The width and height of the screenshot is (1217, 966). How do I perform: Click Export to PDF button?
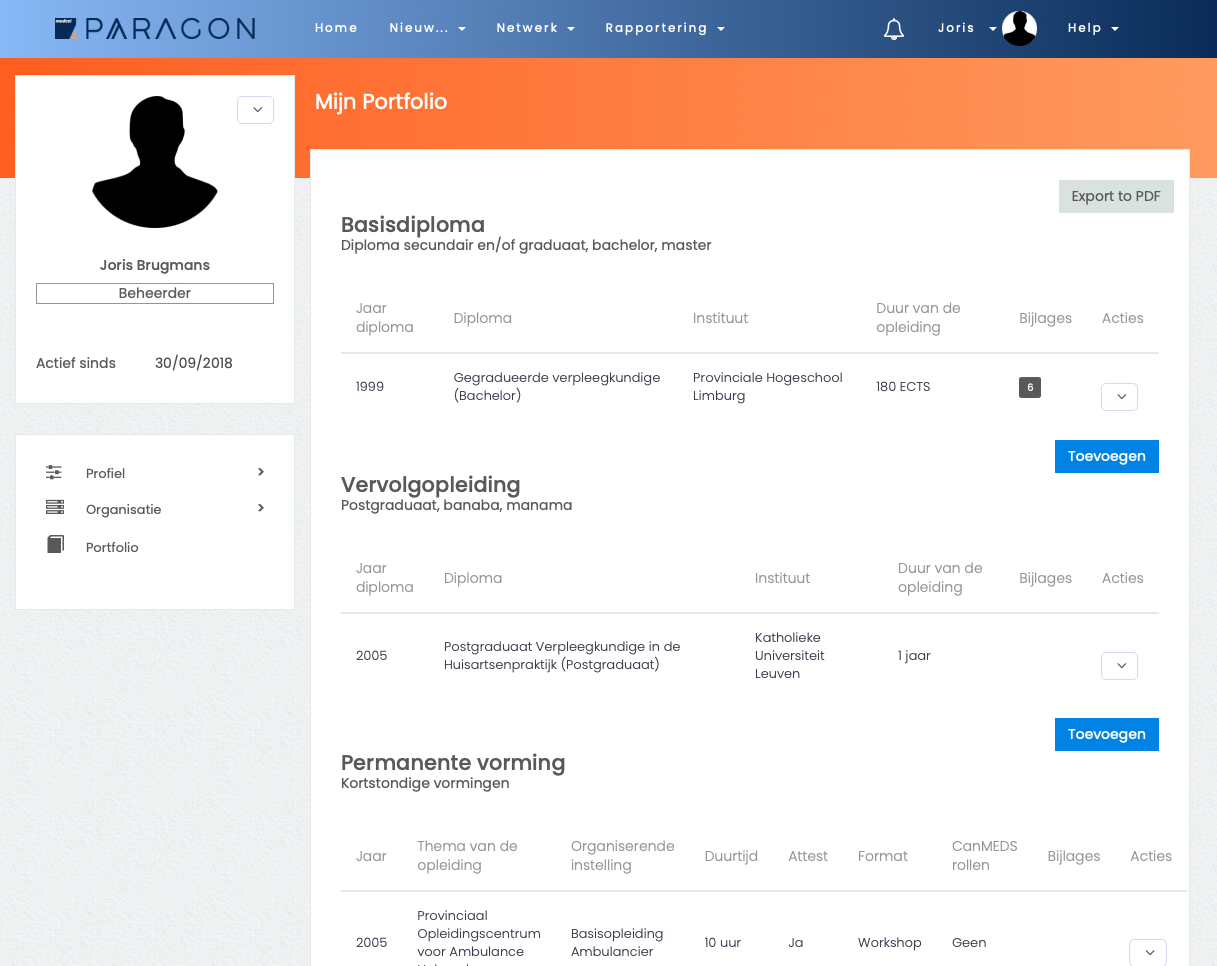tap(1115, 196)
